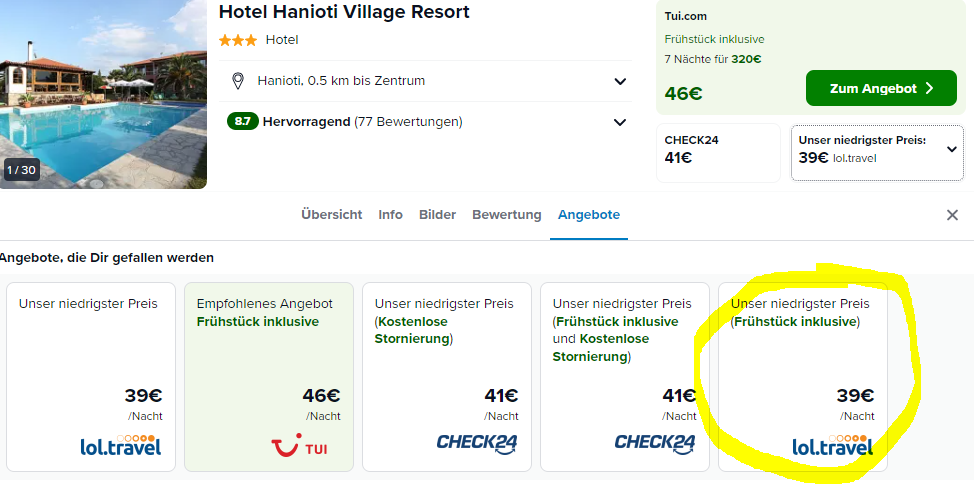
Task: Switch to the Übersicht tab
Action: pos(332,214)
